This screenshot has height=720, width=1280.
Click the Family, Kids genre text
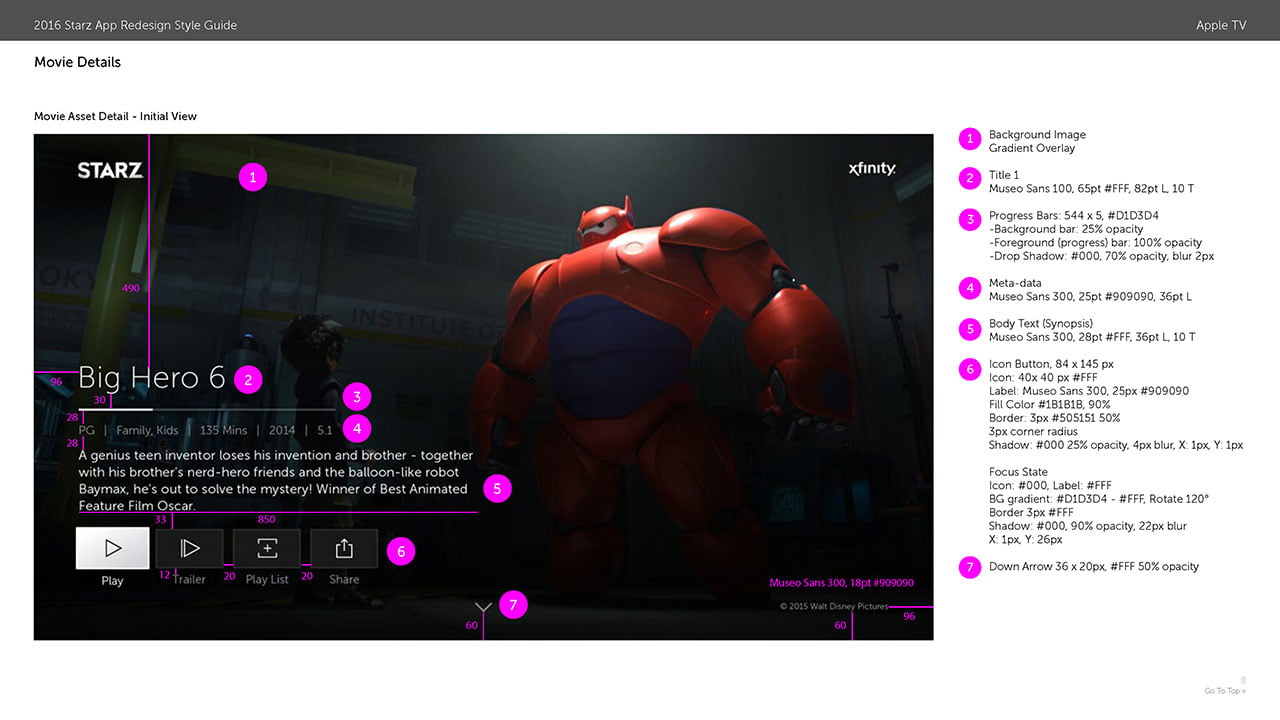point(147,431)
